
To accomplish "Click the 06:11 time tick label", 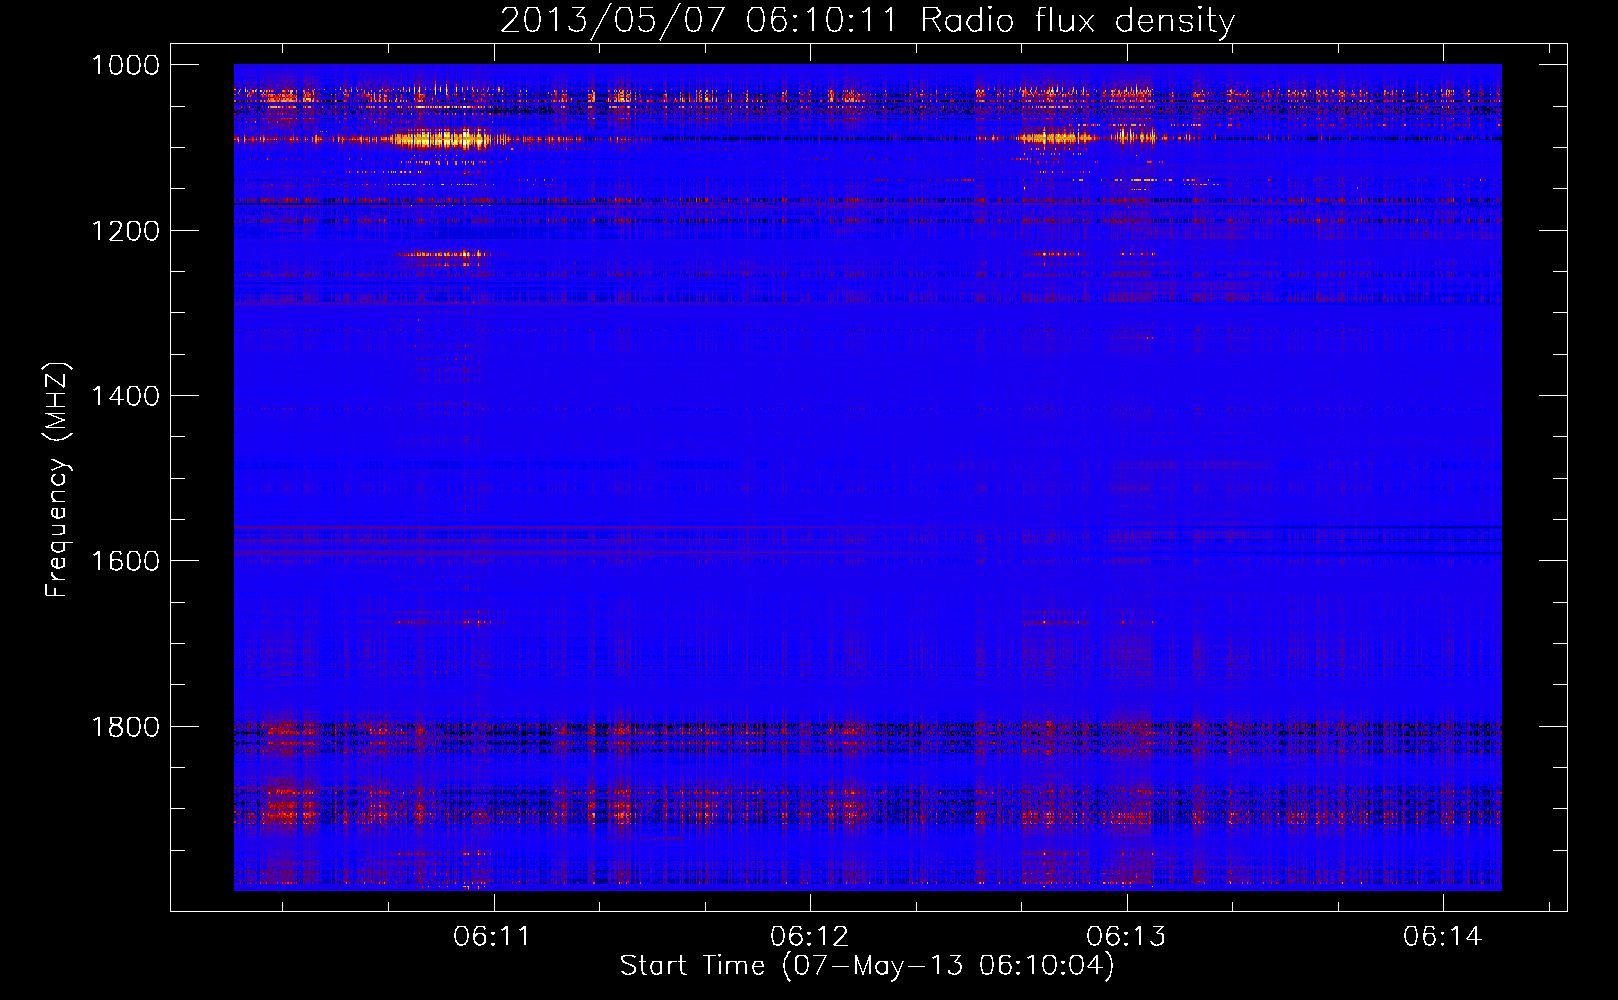I will (x=492, y=937).
